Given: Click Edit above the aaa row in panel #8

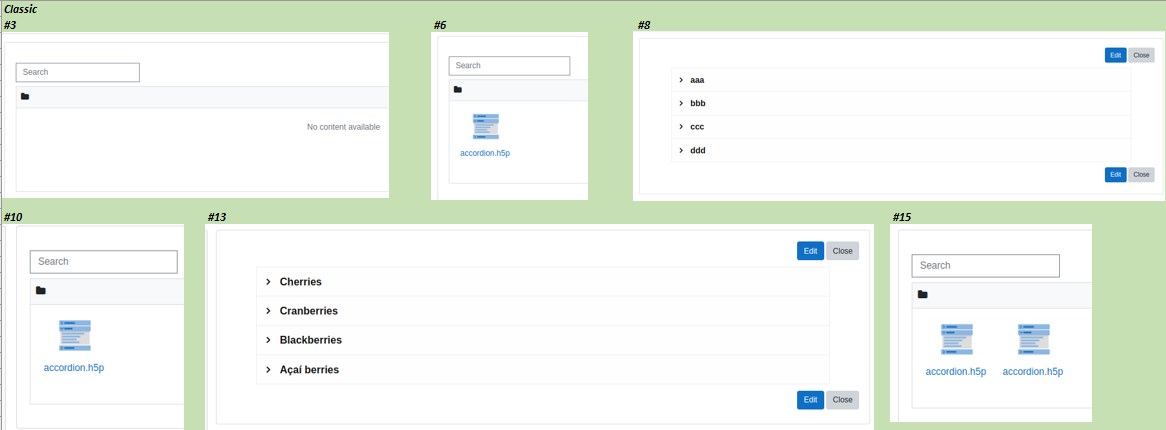Looking at the screenshot, I should [1115, 55].
